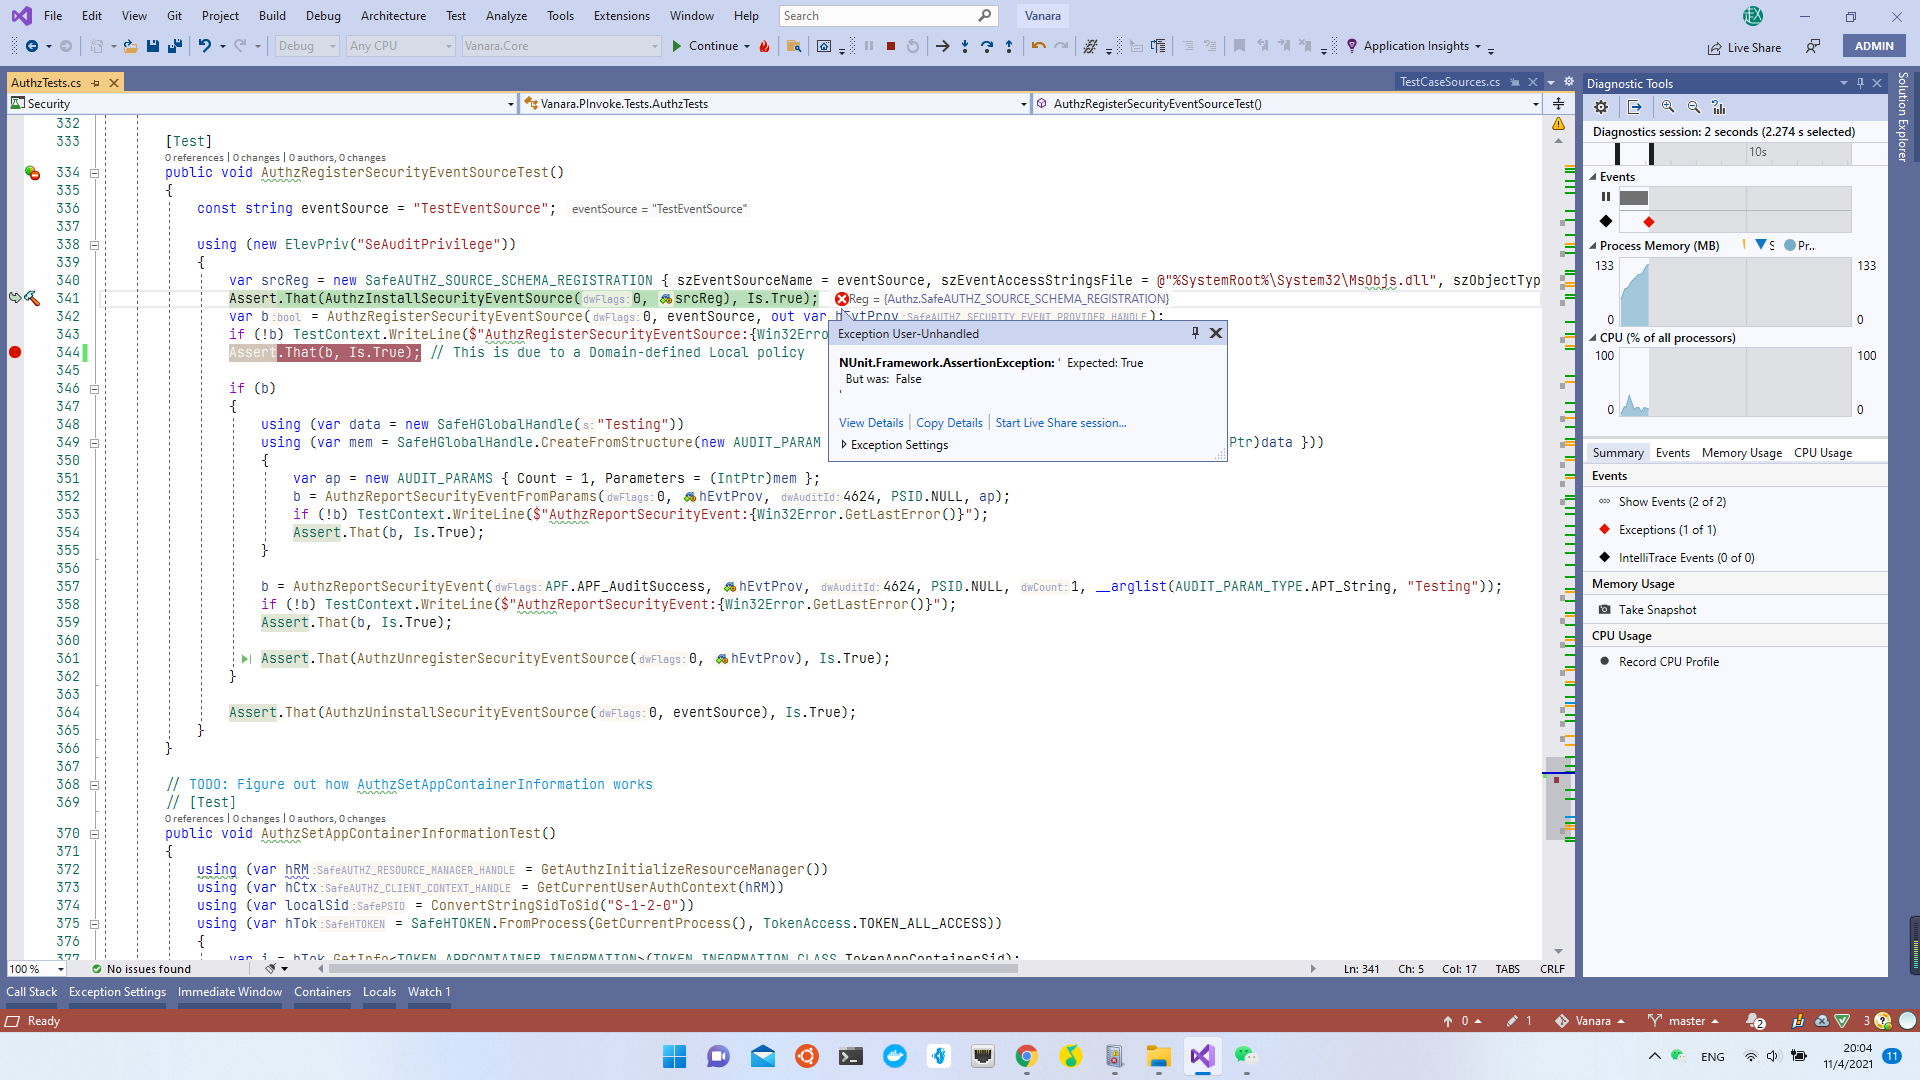
Task: Switch to the Call Stack tab
Action: [x=32, y=992]
